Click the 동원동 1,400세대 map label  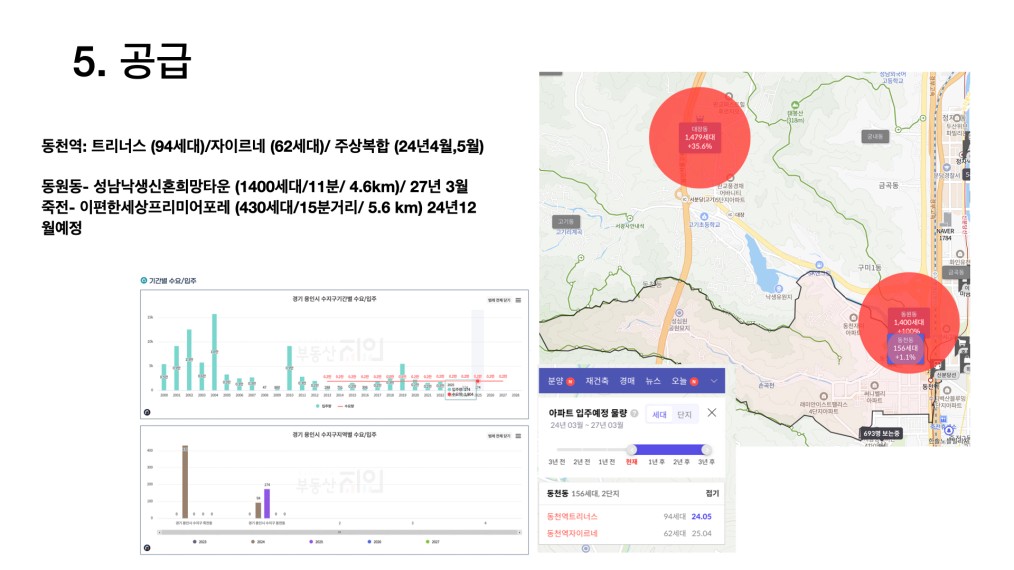[x=909, y=322]
